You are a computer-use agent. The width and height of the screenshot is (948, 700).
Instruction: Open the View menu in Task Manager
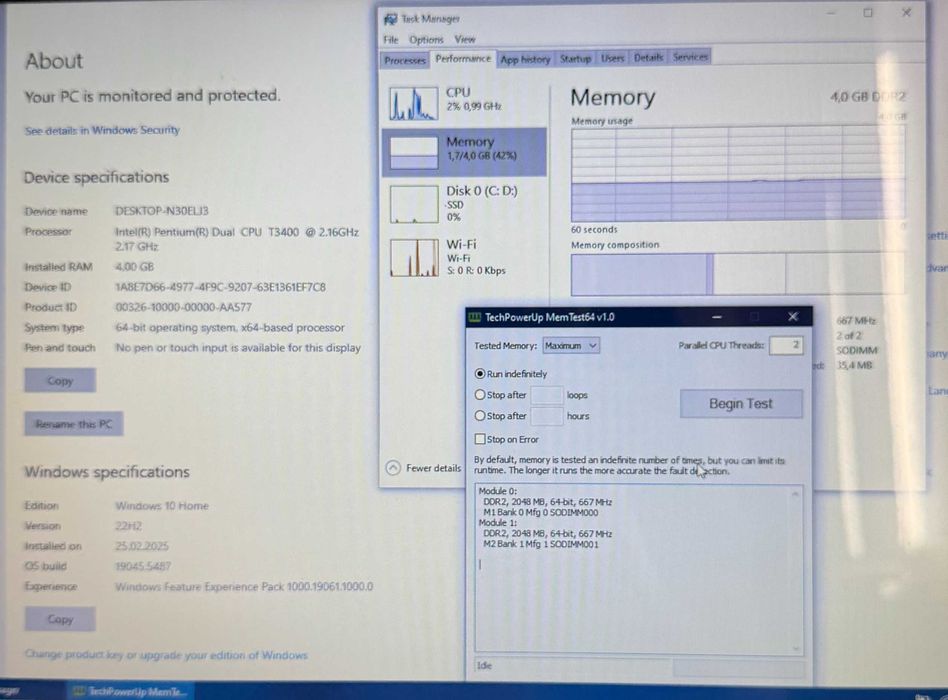pyautogui.click(x=465, y=39)
